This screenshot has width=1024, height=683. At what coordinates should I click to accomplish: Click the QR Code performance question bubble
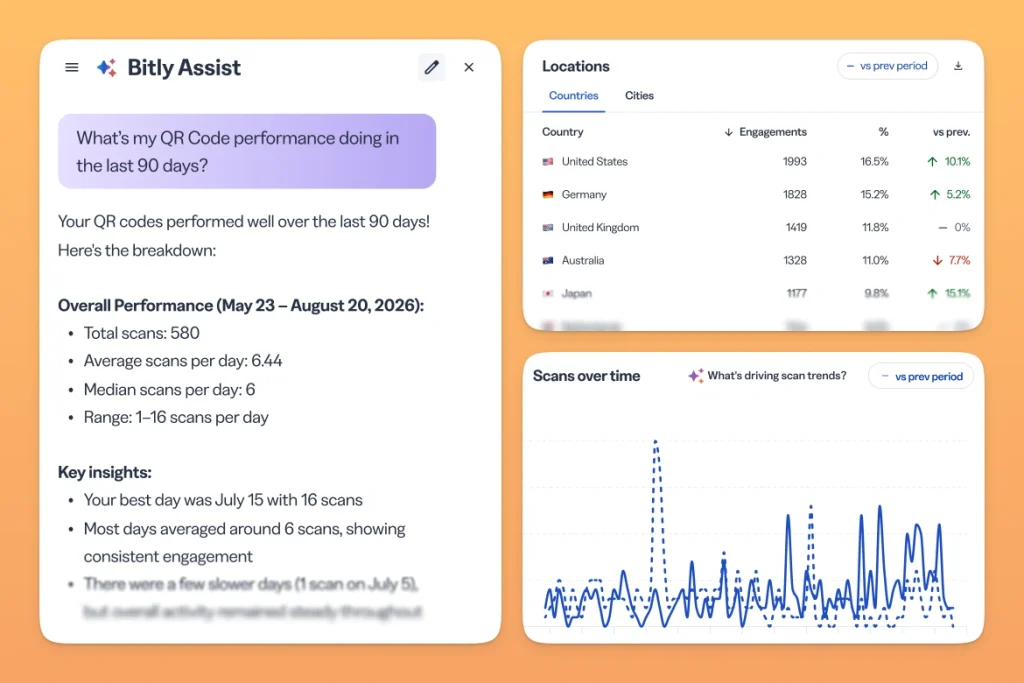247,151
